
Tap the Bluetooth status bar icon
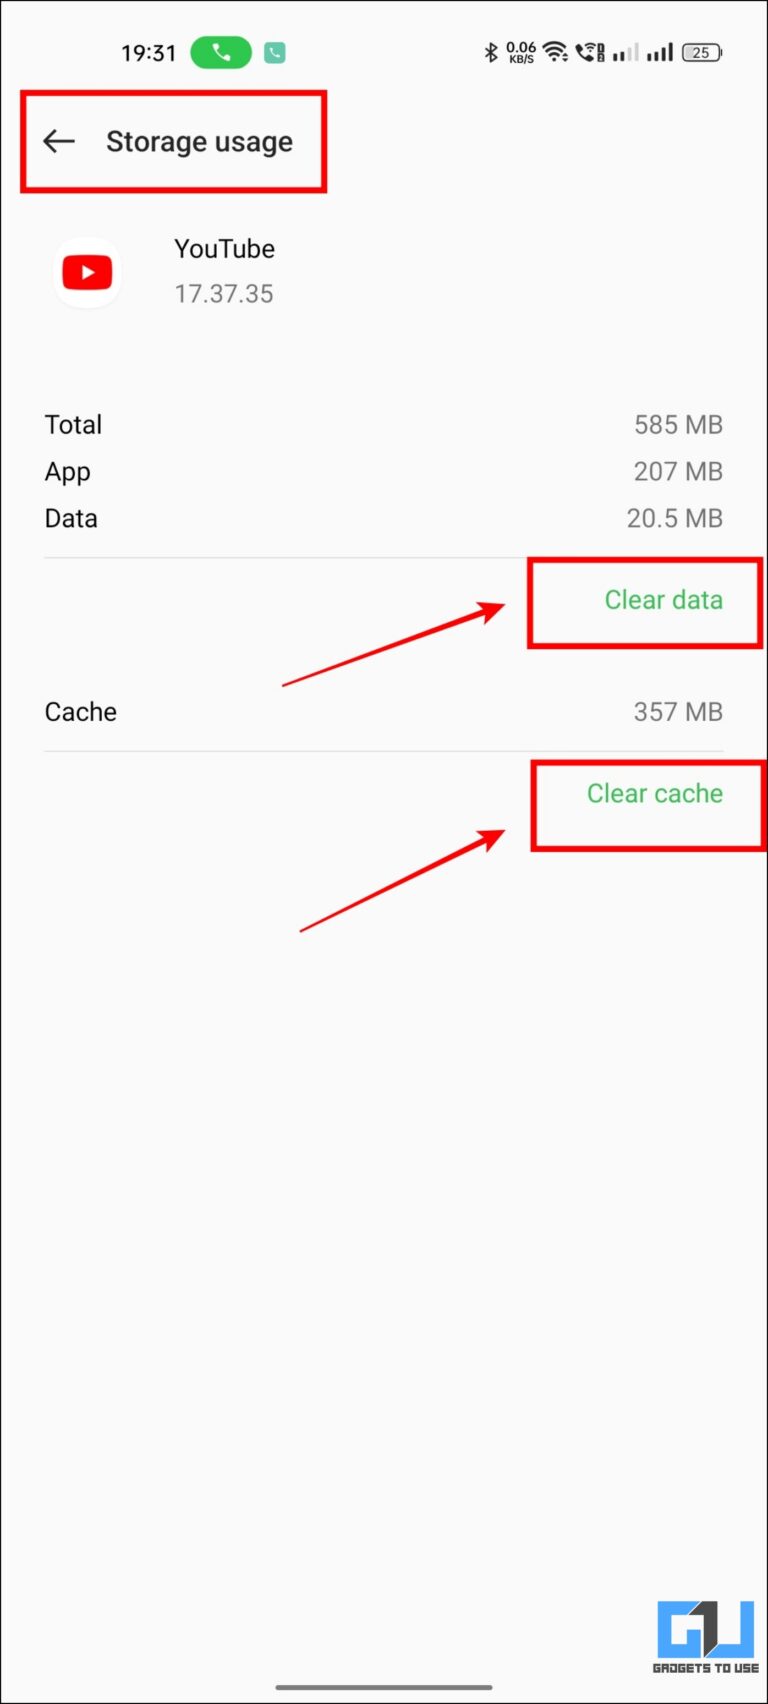491,52
